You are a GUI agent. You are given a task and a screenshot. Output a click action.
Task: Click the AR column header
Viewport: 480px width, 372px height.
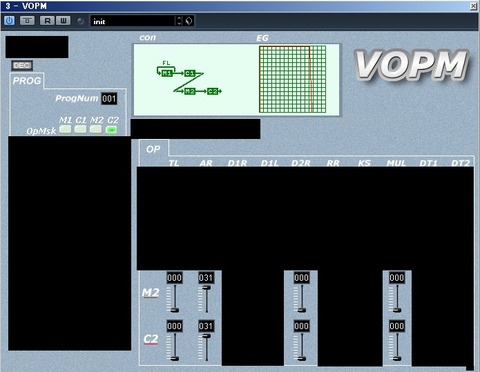click(206, 163)
